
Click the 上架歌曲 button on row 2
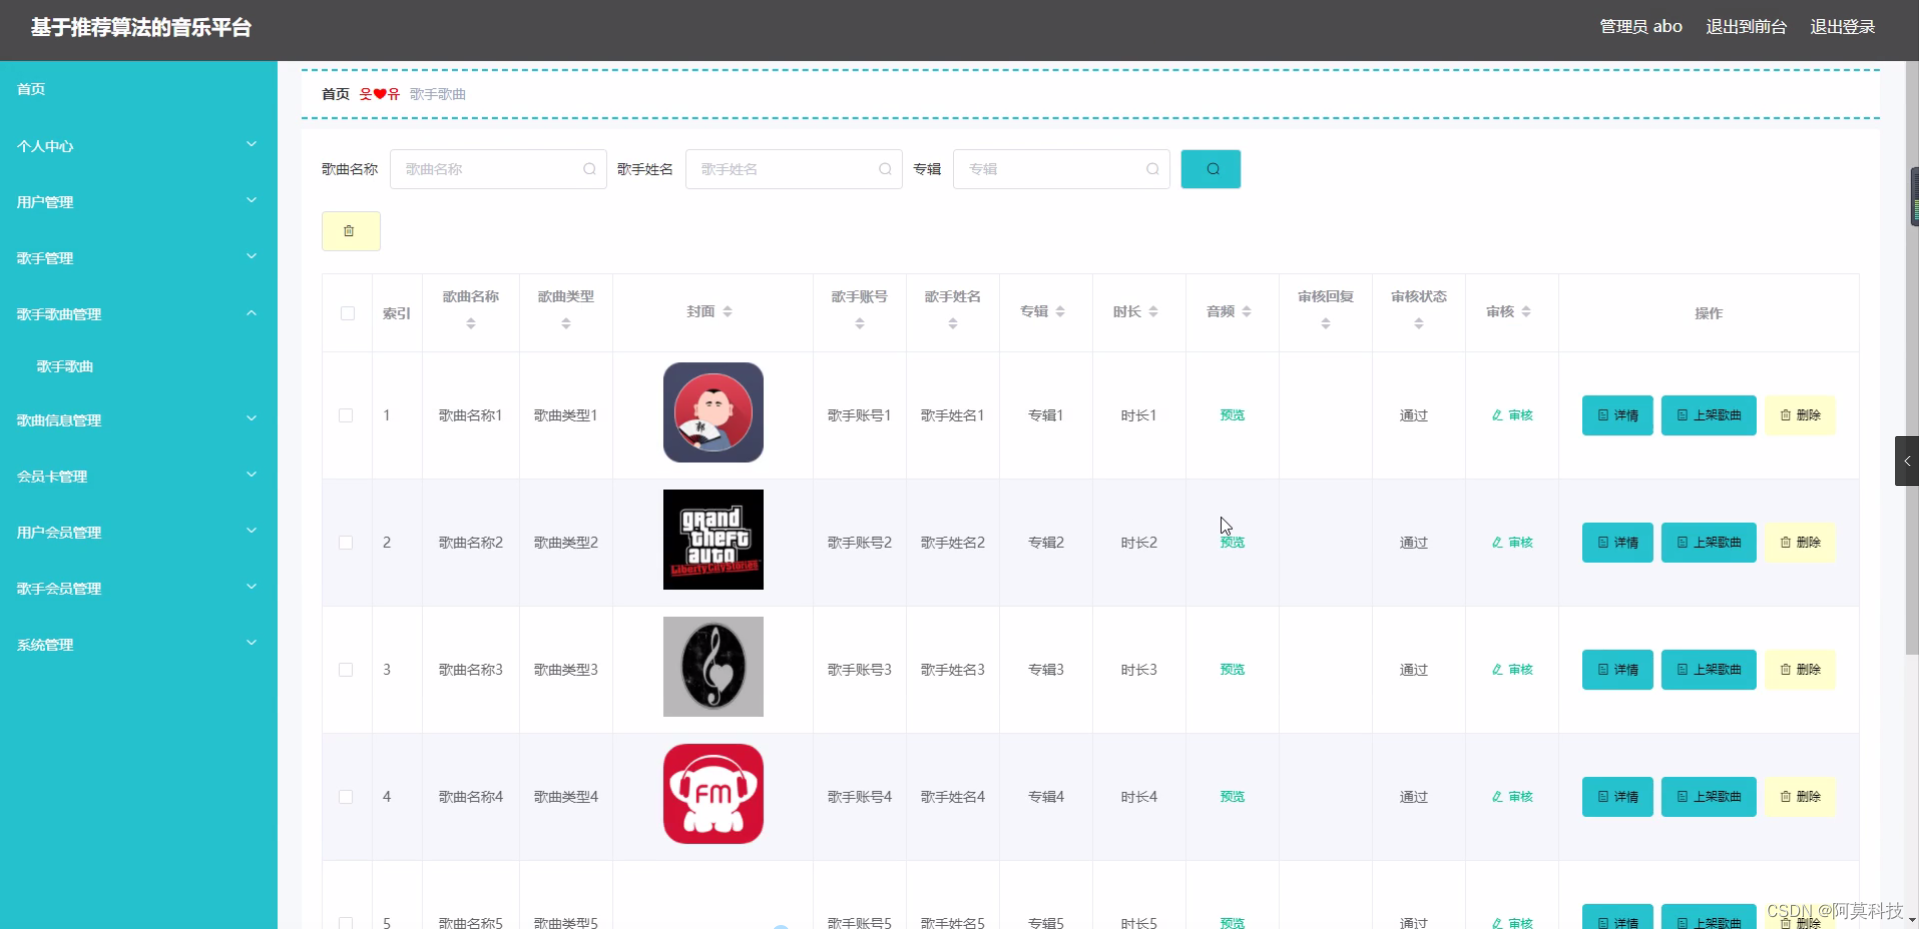[x=1708, y=542]
